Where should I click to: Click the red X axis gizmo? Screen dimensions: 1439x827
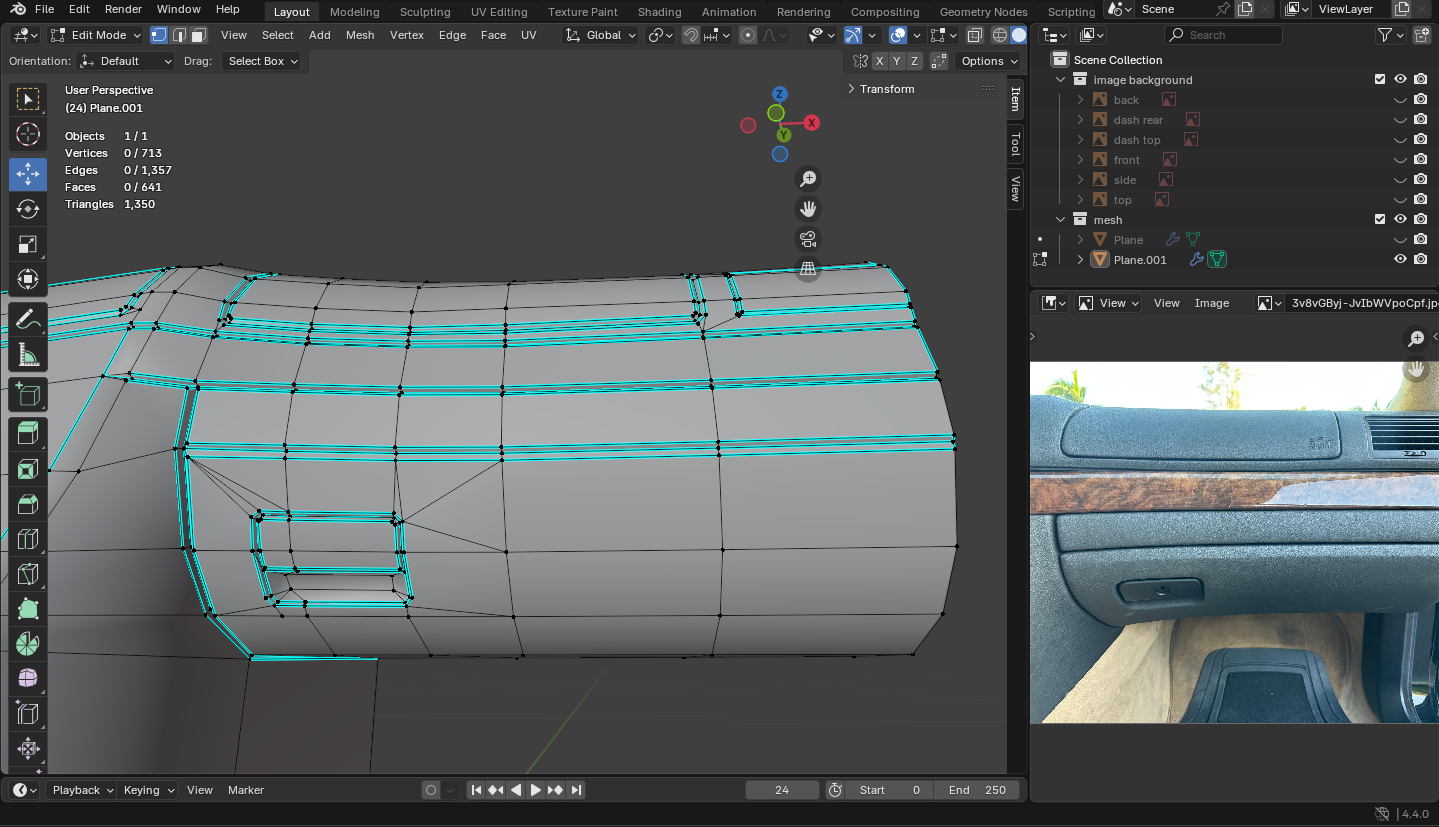tap(812, 122)
